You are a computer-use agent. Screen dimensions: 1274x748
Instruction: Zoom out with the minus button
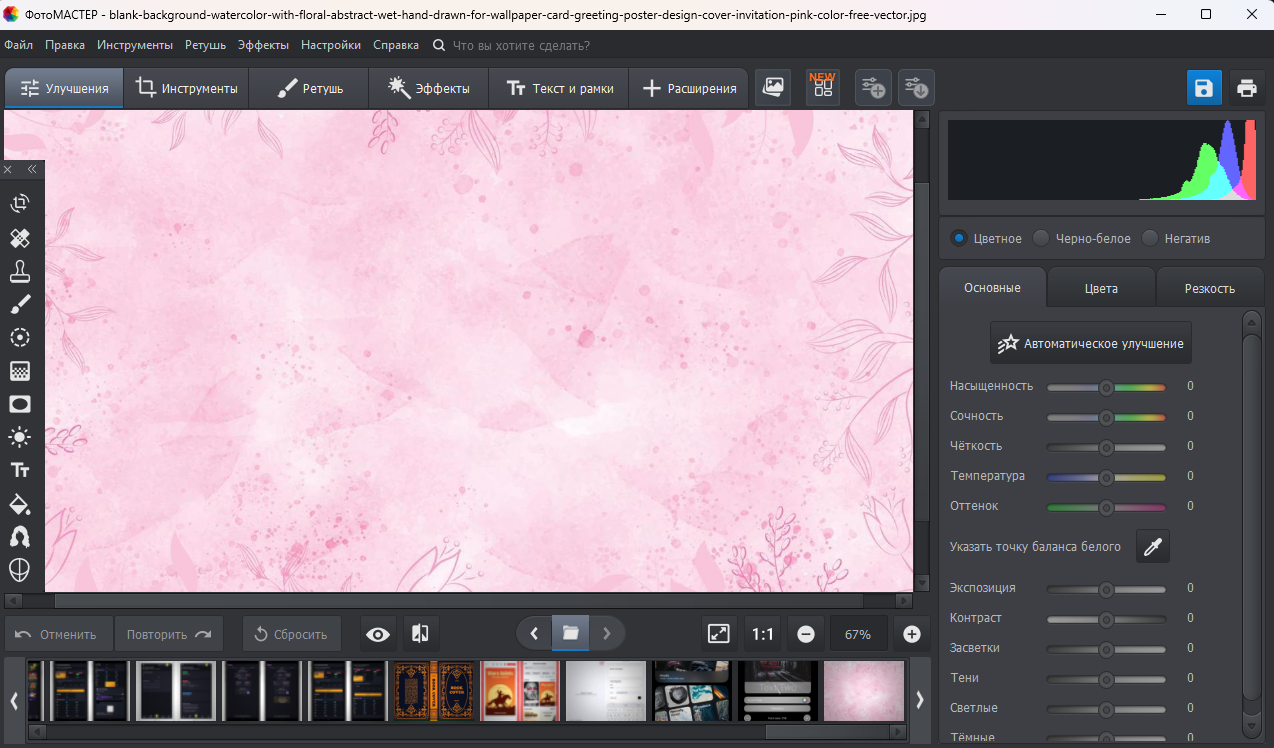coord(806,634)
